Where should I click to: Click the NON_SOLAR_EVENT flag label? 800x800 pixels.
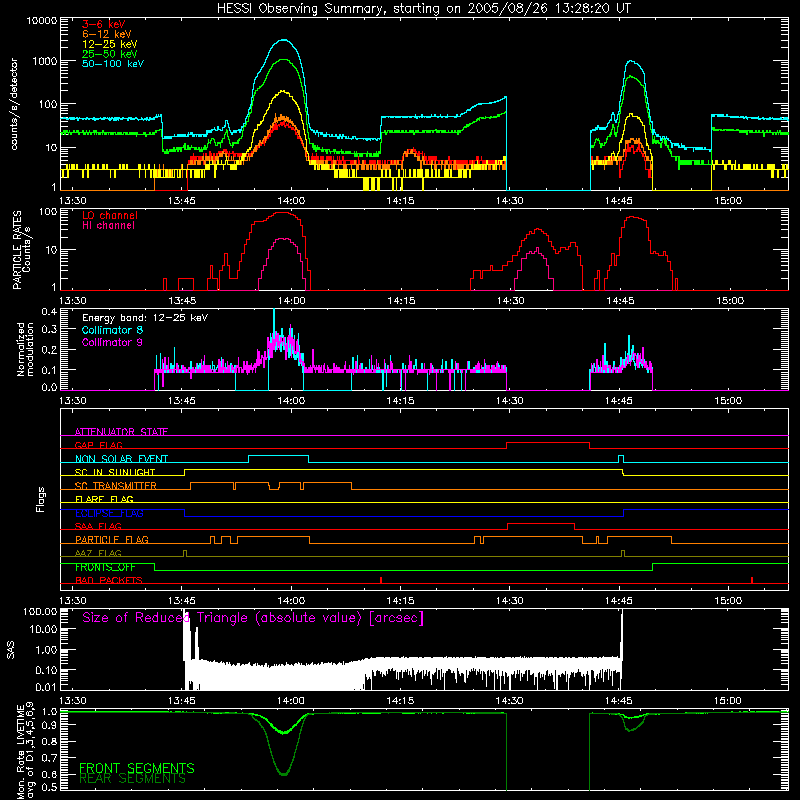(x=121, y=459)
